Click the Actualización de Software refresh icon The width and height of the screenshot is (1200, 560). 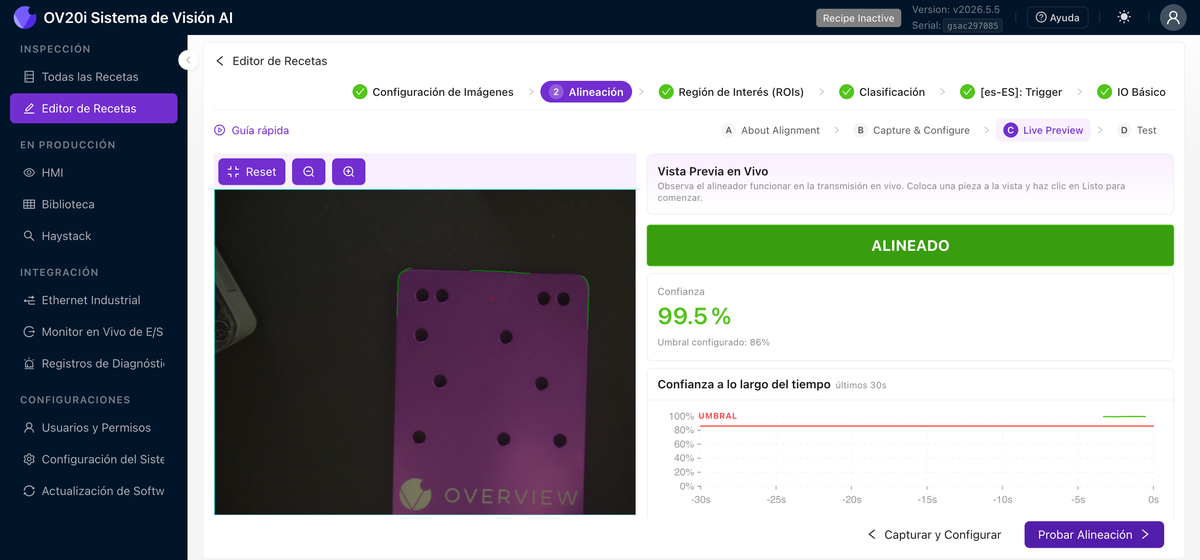pos(29,491)
